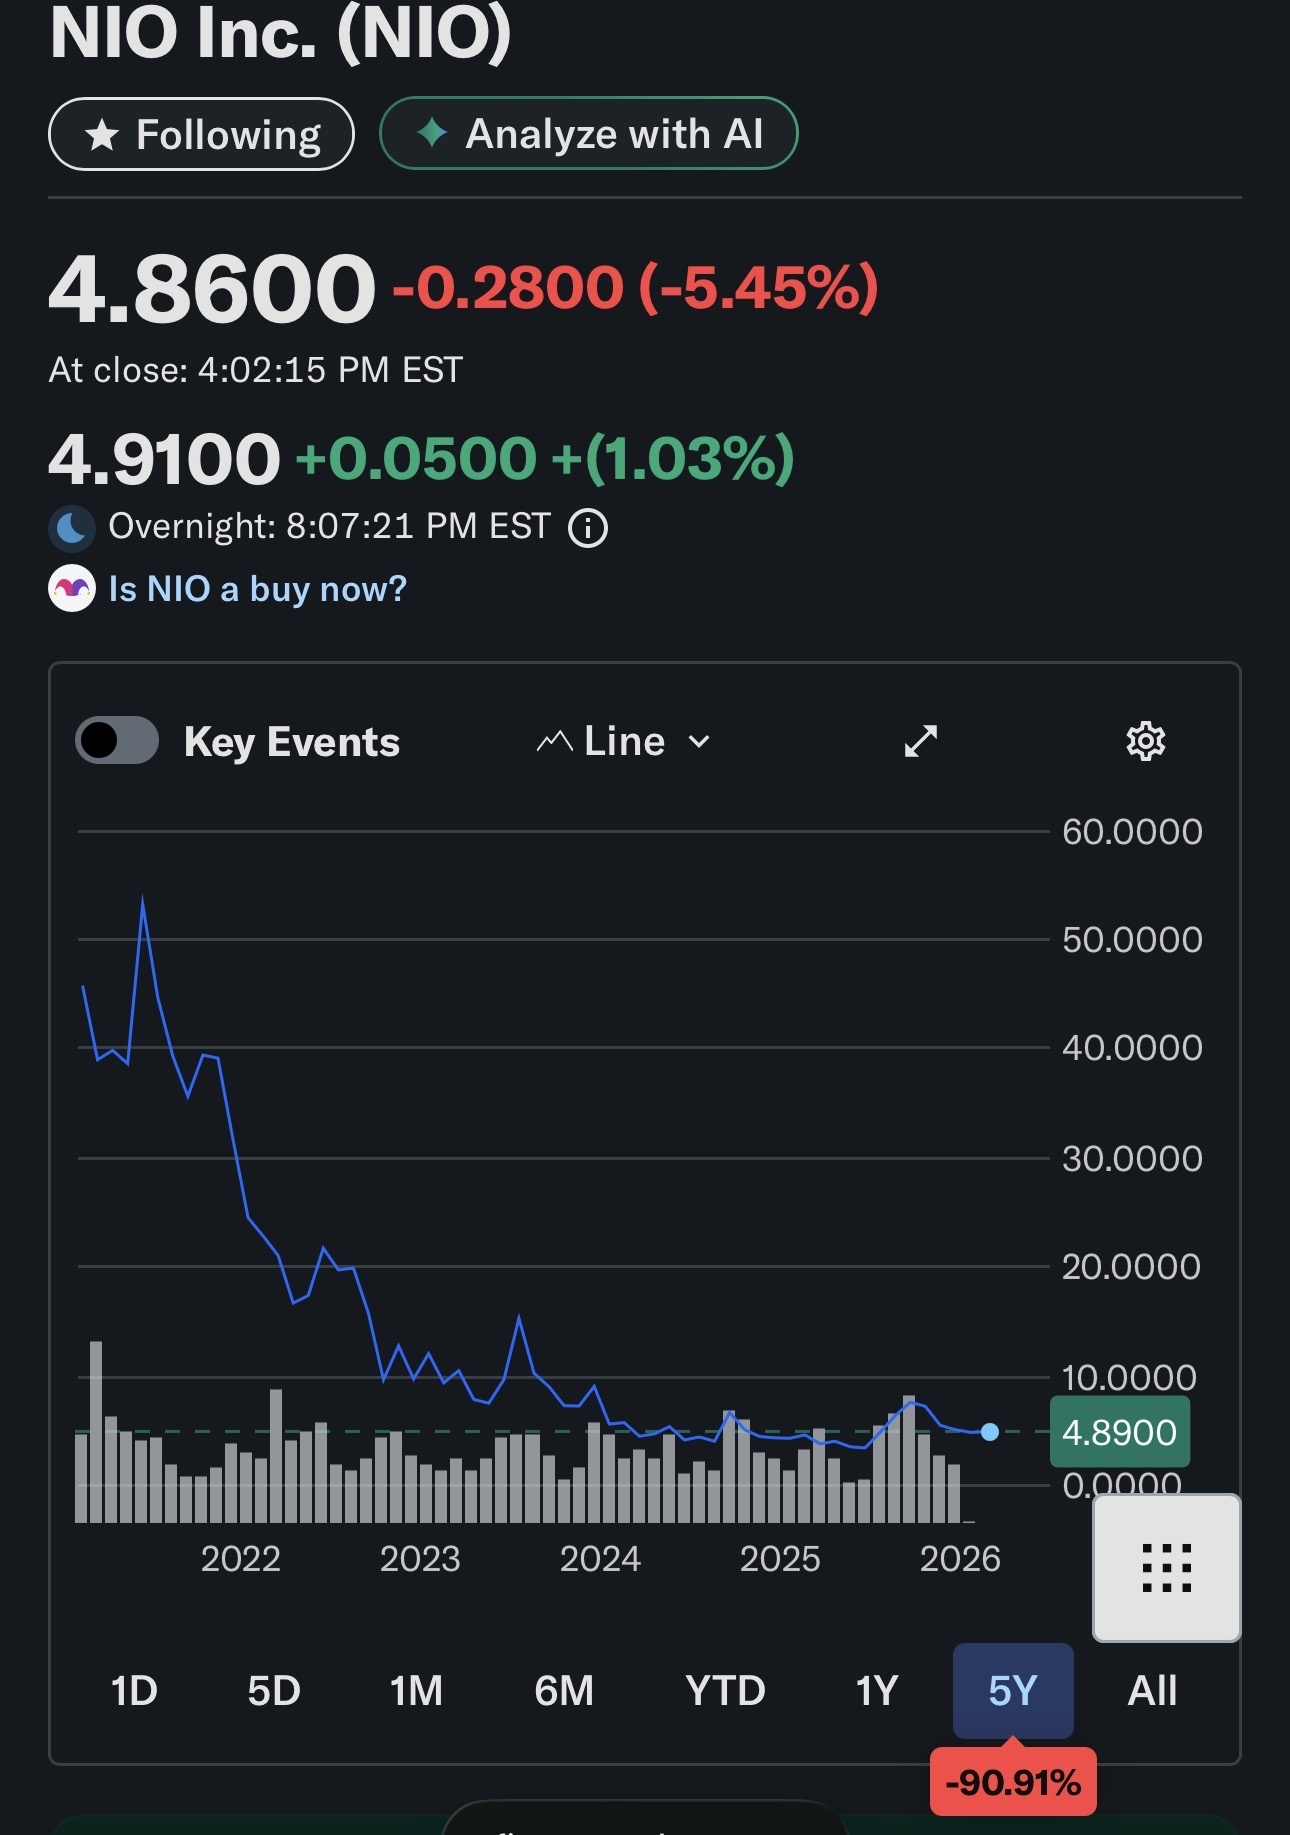Open the Is NIO a buy now link
The height and width of the screenshot is (1835, 1290).
pyautogui.click(x=257, y=589)
